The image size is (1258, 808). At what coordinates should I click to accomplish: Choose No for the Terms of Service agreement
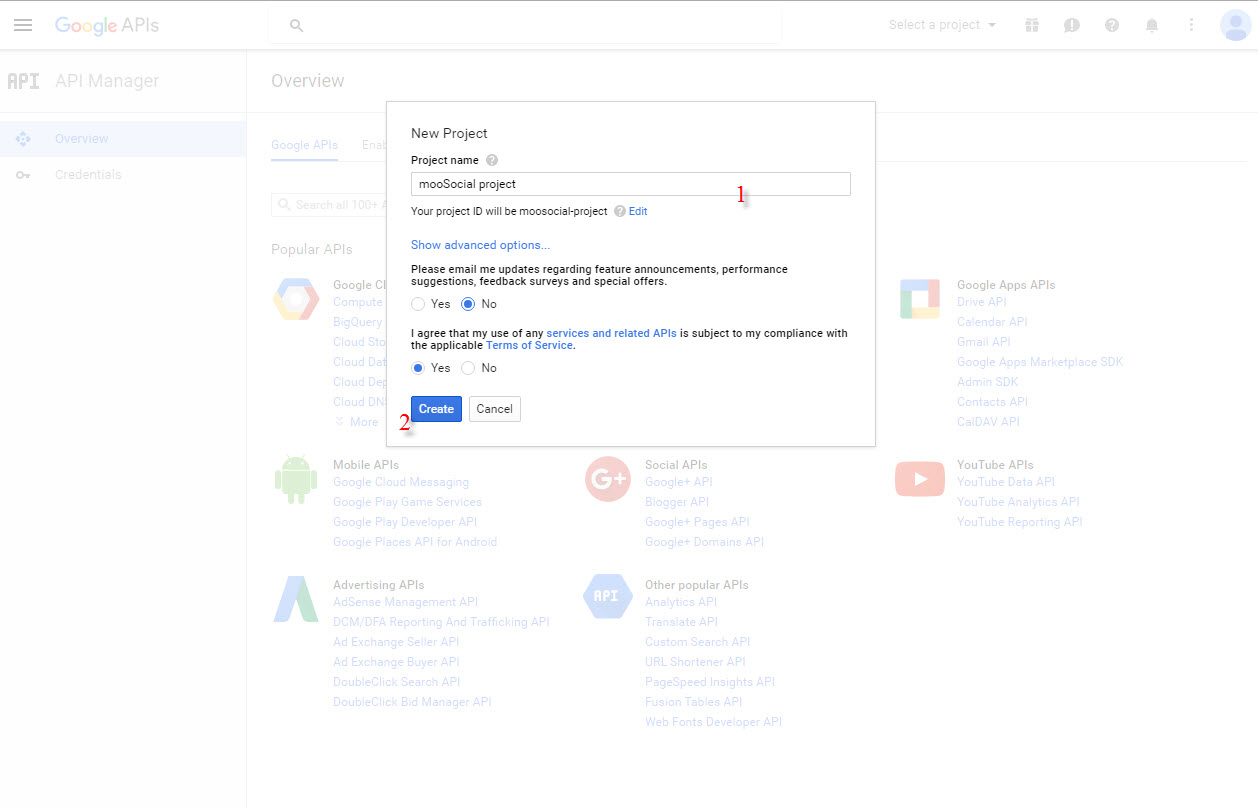(467, 368)
